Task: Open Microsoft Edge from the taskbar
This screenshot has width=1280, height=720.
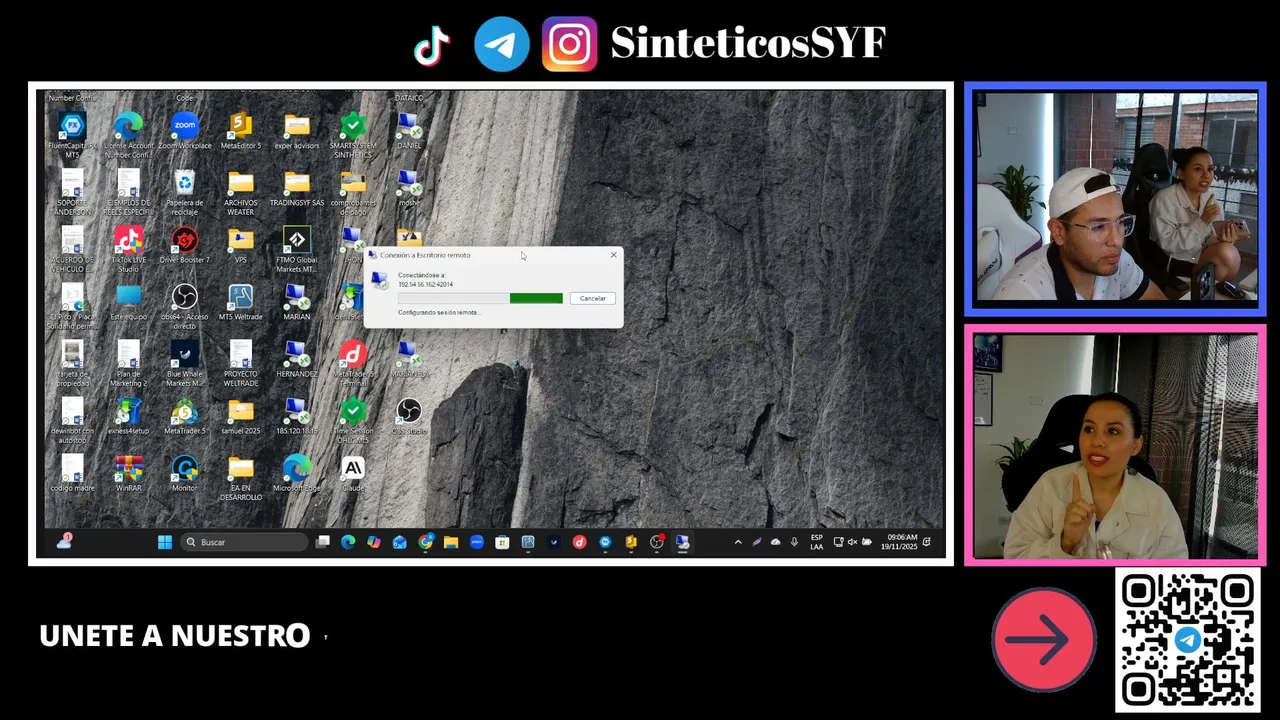Action: [348, 542]
